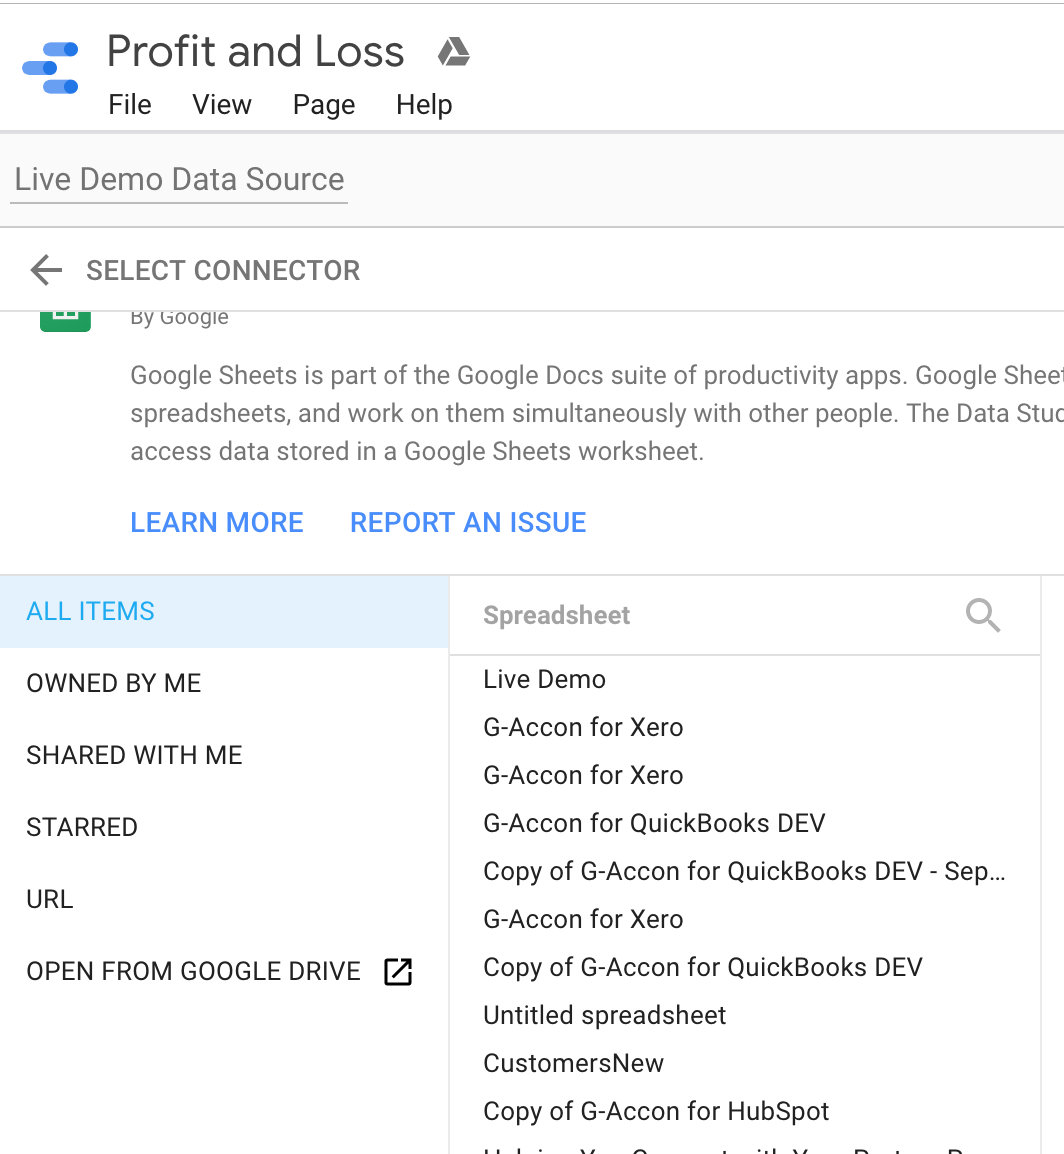Select the URL tab
The height and width of the screenshot is (1154, 1064).
[x=224, y=900]
